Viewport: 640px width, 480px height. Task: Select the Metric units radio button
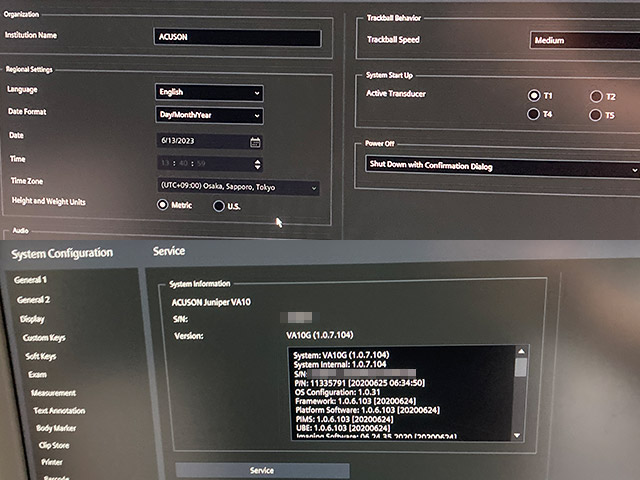point(162,204)
